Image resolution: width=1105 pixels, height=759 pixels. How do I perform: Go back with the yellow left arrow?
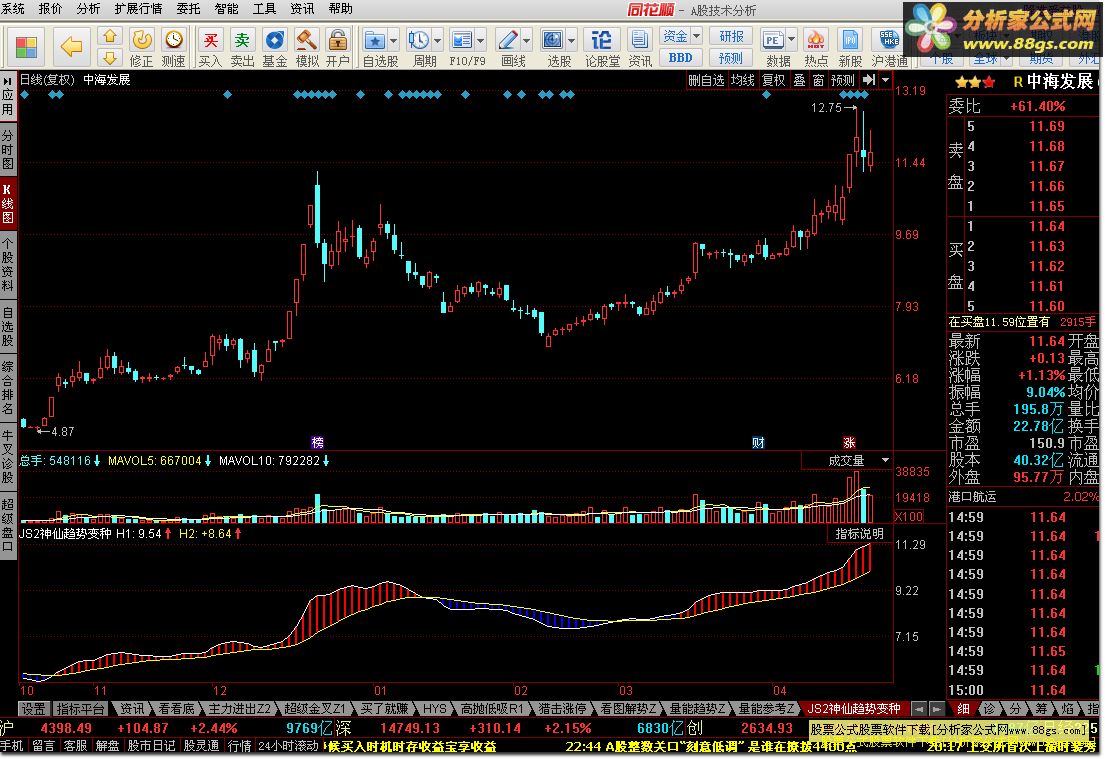(72, 47)
